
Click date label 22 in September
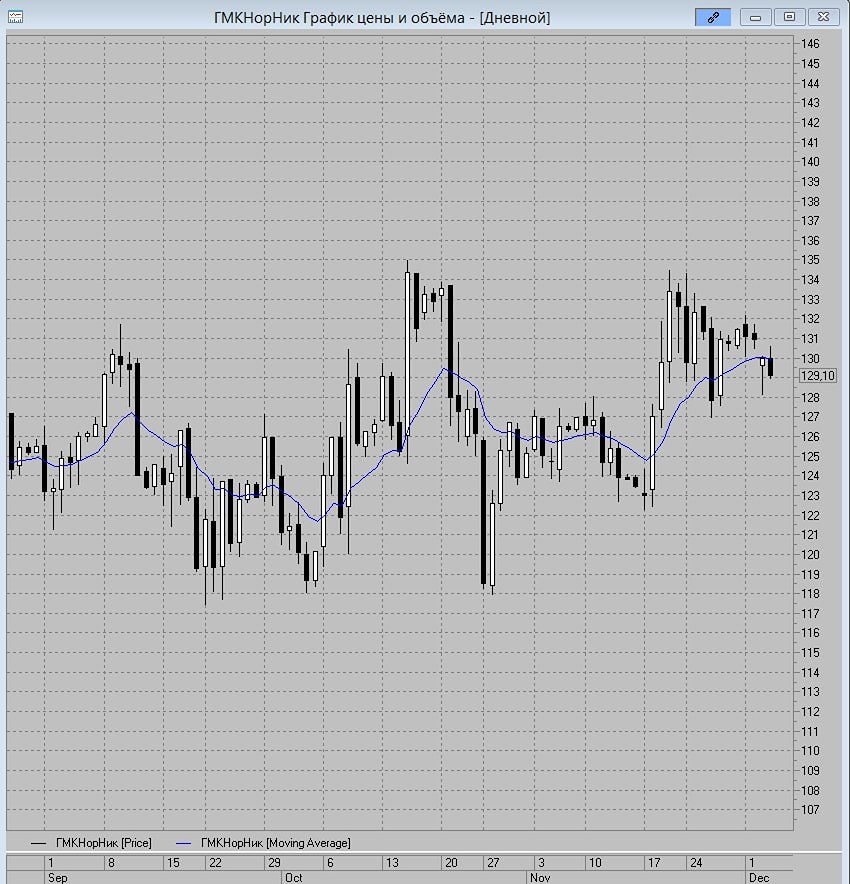(215, 863)
